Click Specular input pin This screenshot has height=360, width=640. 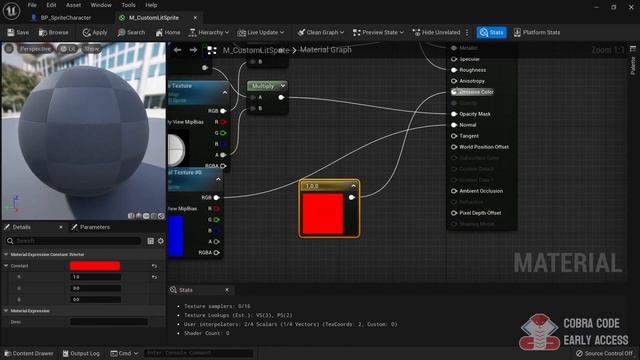pyautogui.click(x=454, y=59)
